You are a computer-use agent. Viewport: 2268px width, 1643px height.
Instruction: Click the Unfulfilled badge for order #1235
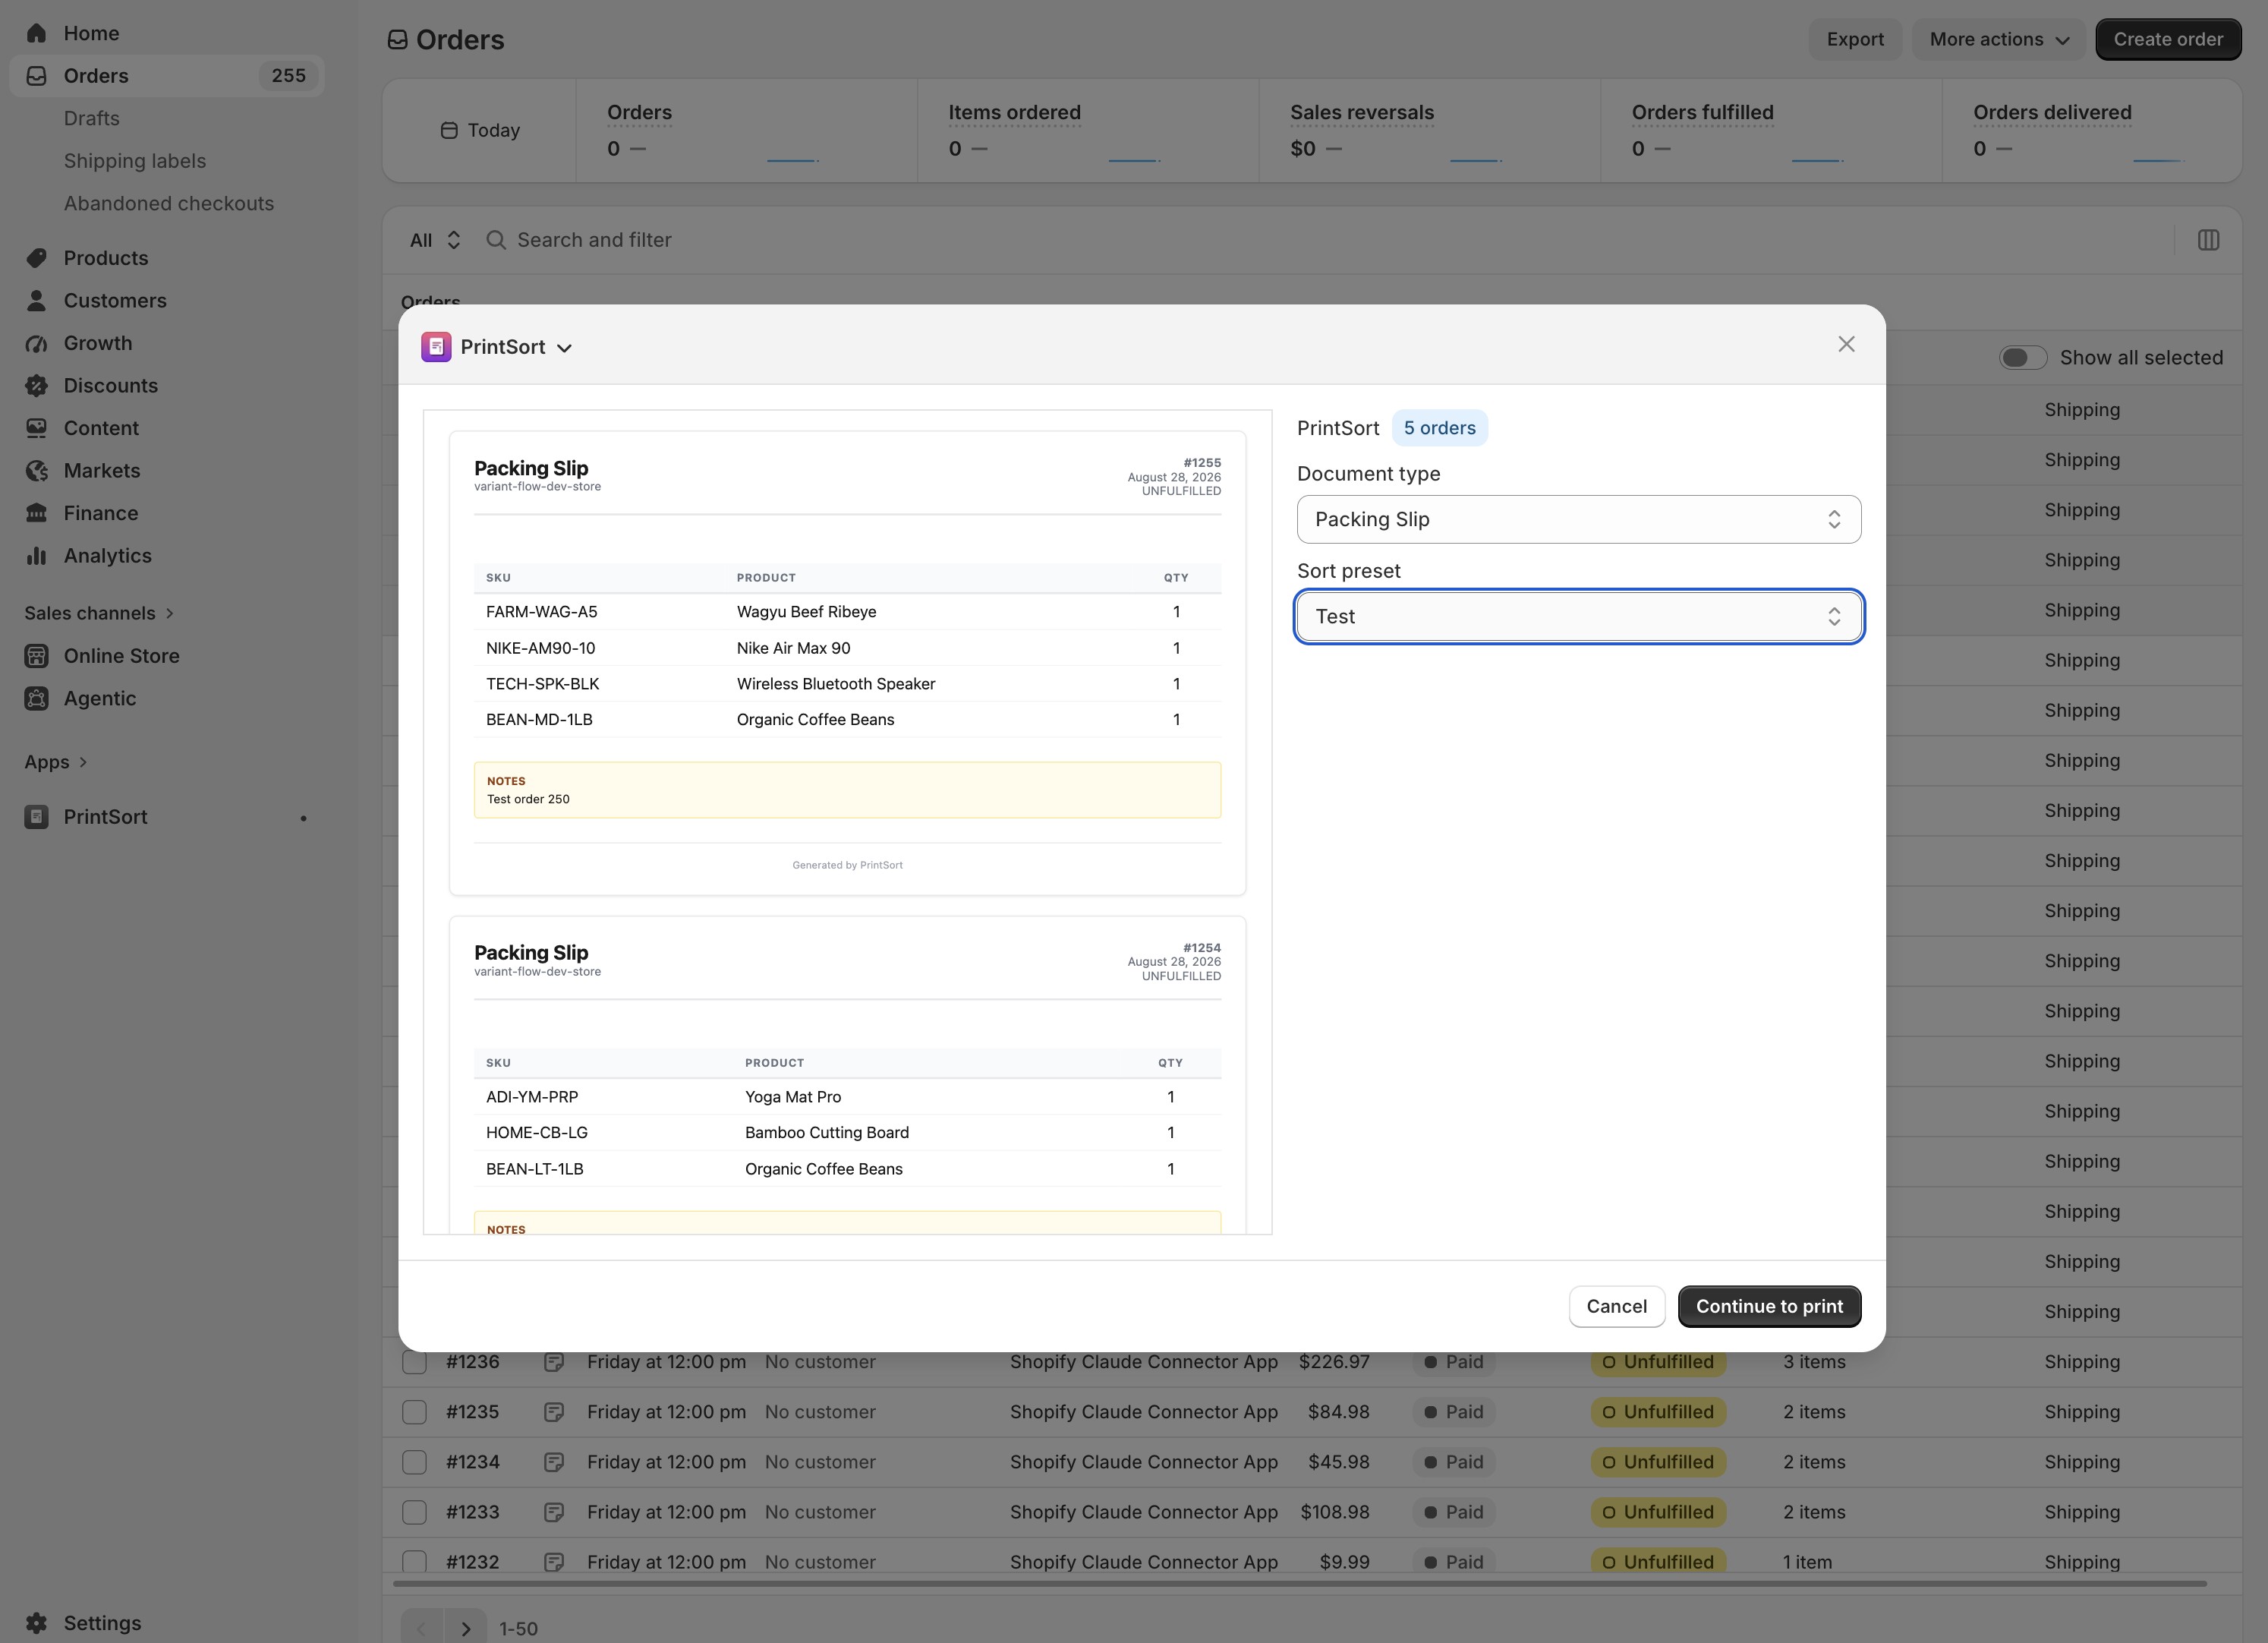(x=1658, y=1412)
